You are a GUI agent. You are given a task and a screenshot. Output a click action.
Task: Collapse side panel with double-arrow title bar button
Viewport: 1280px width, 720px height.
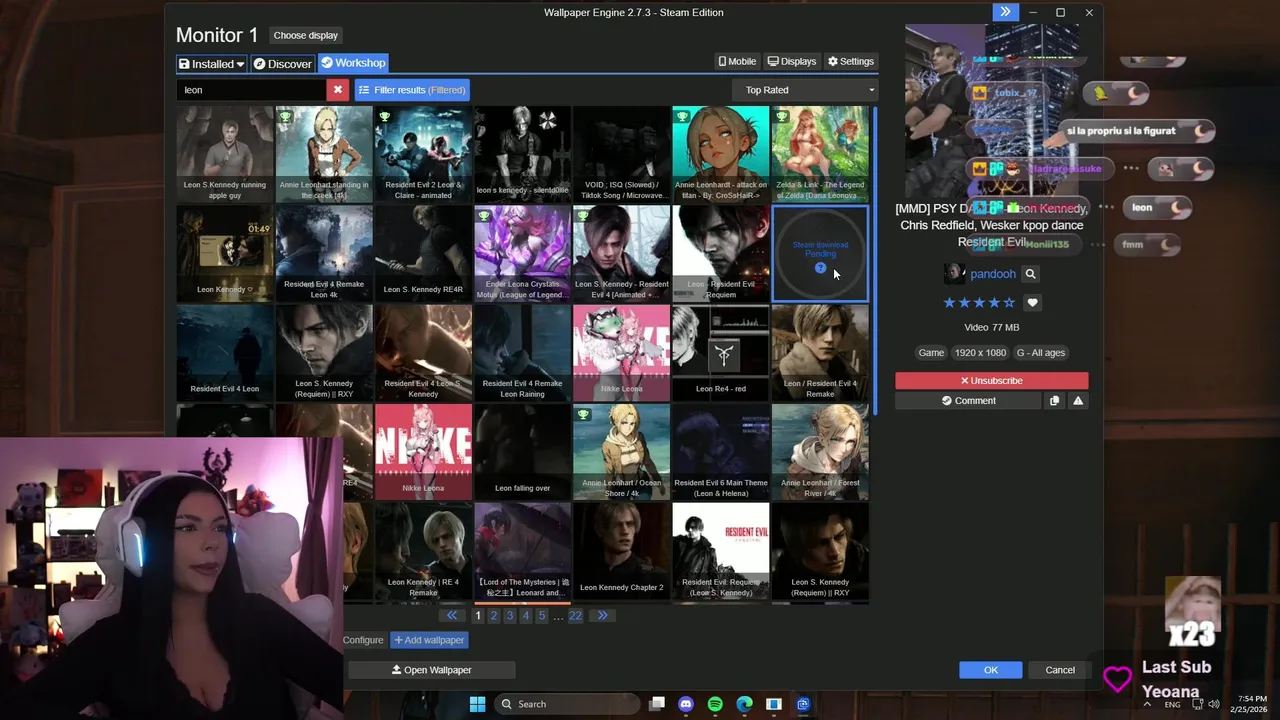pyautogui.click(x=1005, y=12)
